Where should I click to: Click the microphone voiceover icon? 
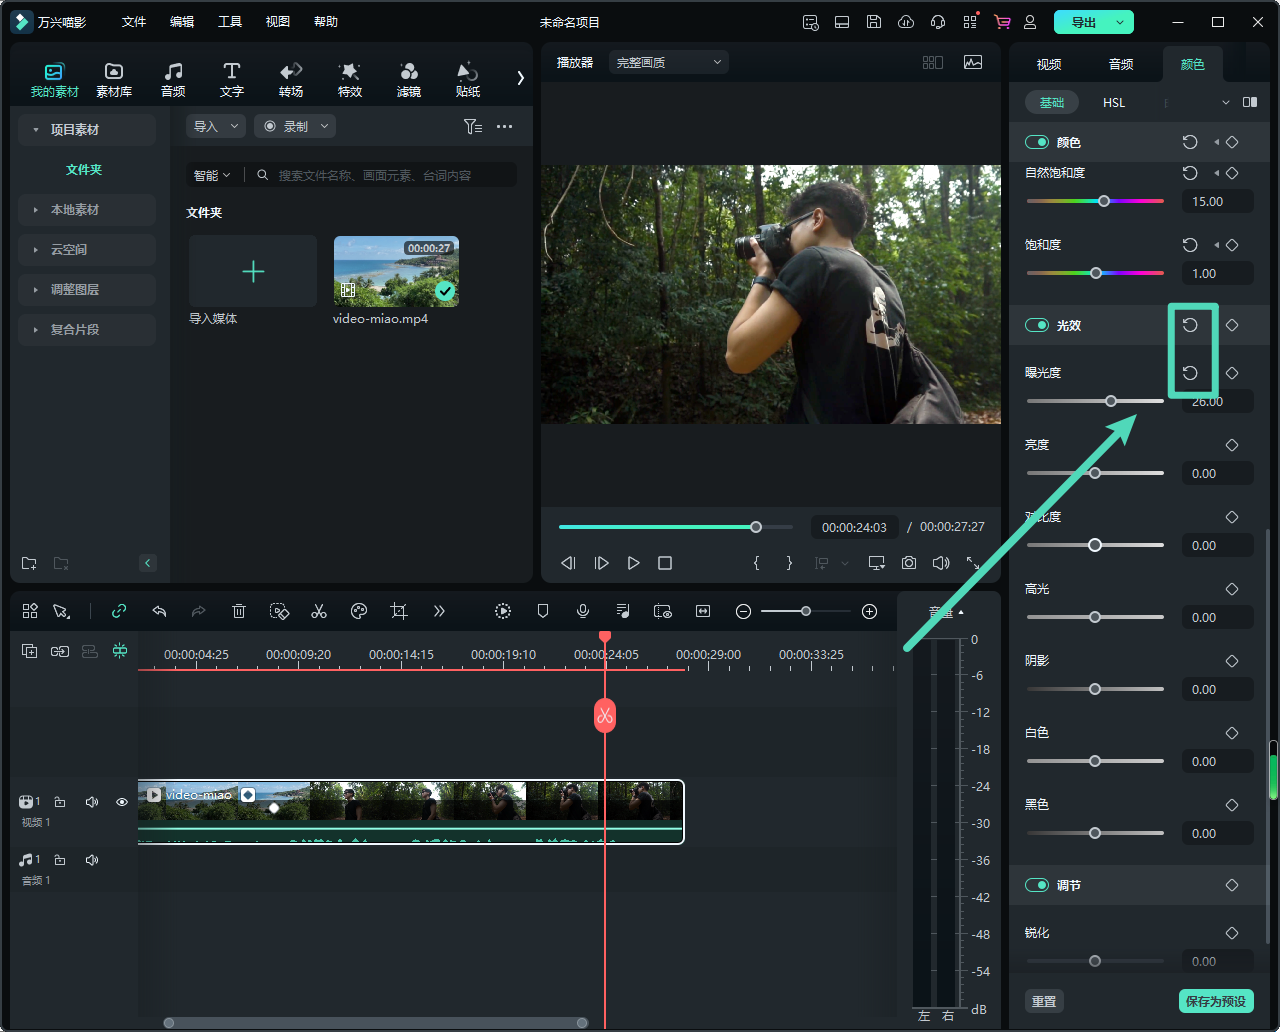tap(583, 611)
